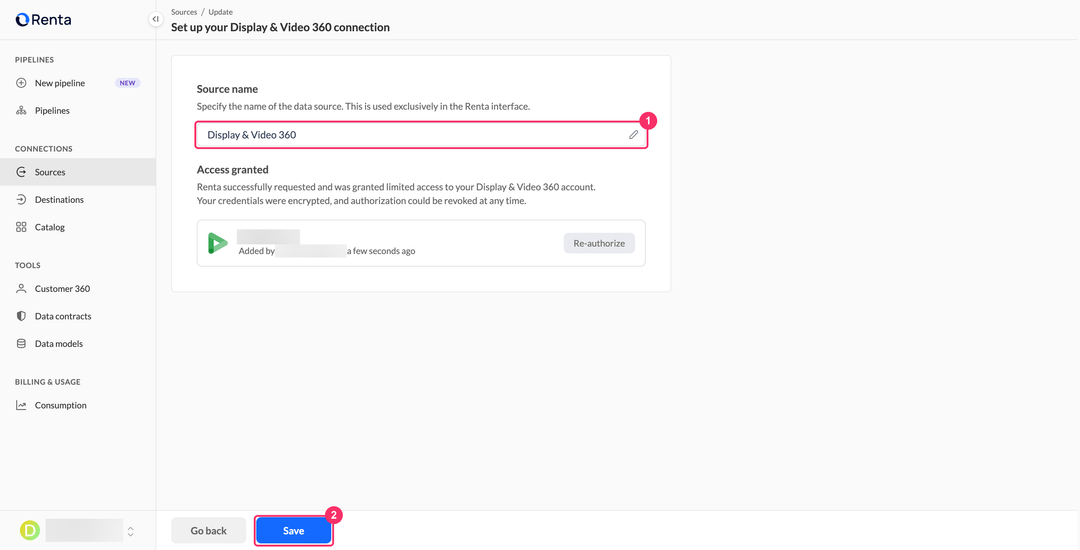This screenshot has width=1080, height=550.
Task: Open Destinations in the sidebar
Action: 78,200
